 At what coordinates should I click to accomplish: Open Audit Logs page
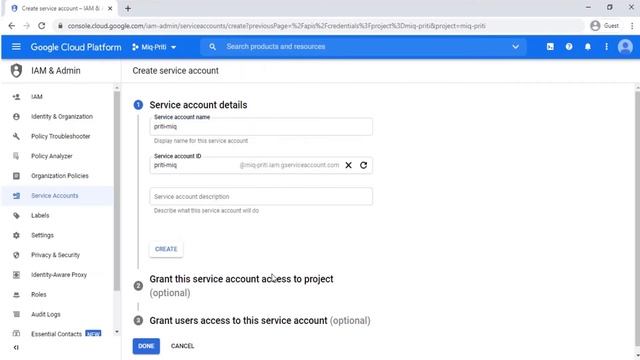(46, 314)
